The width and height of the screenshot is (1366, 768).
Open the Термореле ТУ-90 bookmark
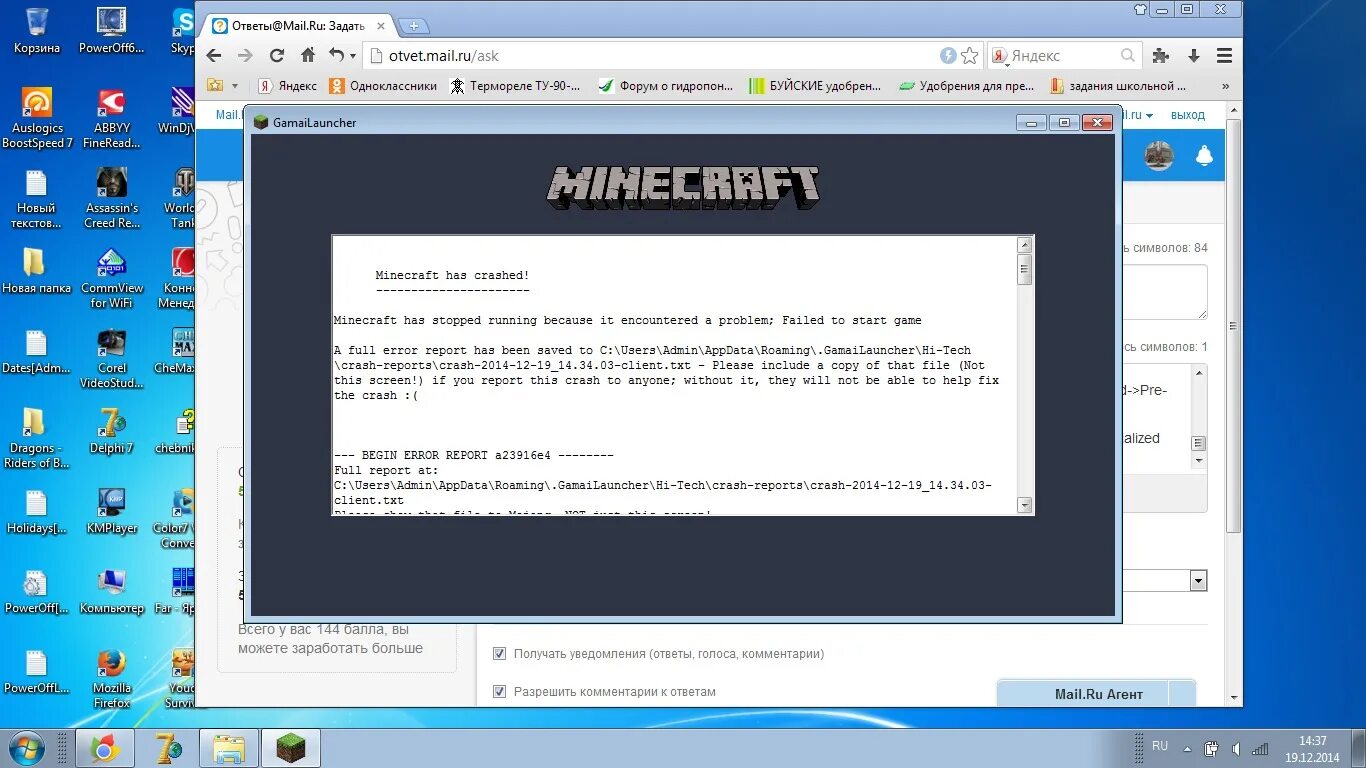[515, 86]
